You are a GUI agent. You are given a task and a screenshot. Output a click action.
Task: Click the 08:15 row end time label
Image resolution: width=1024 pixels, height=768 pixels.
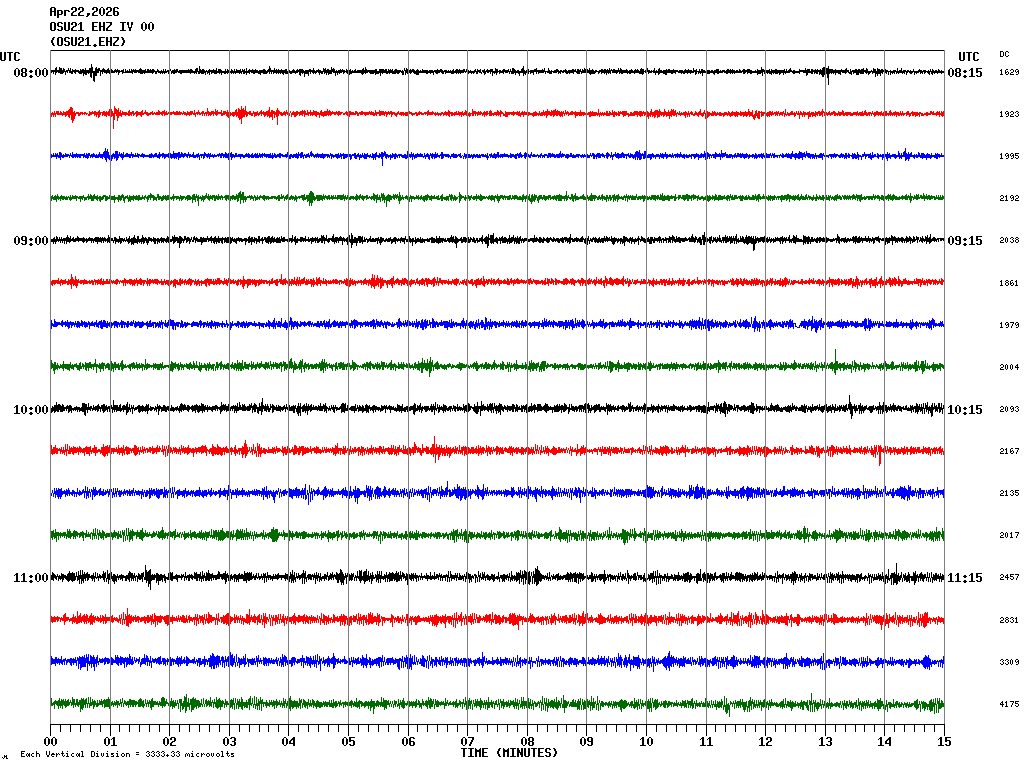(965, 73)
